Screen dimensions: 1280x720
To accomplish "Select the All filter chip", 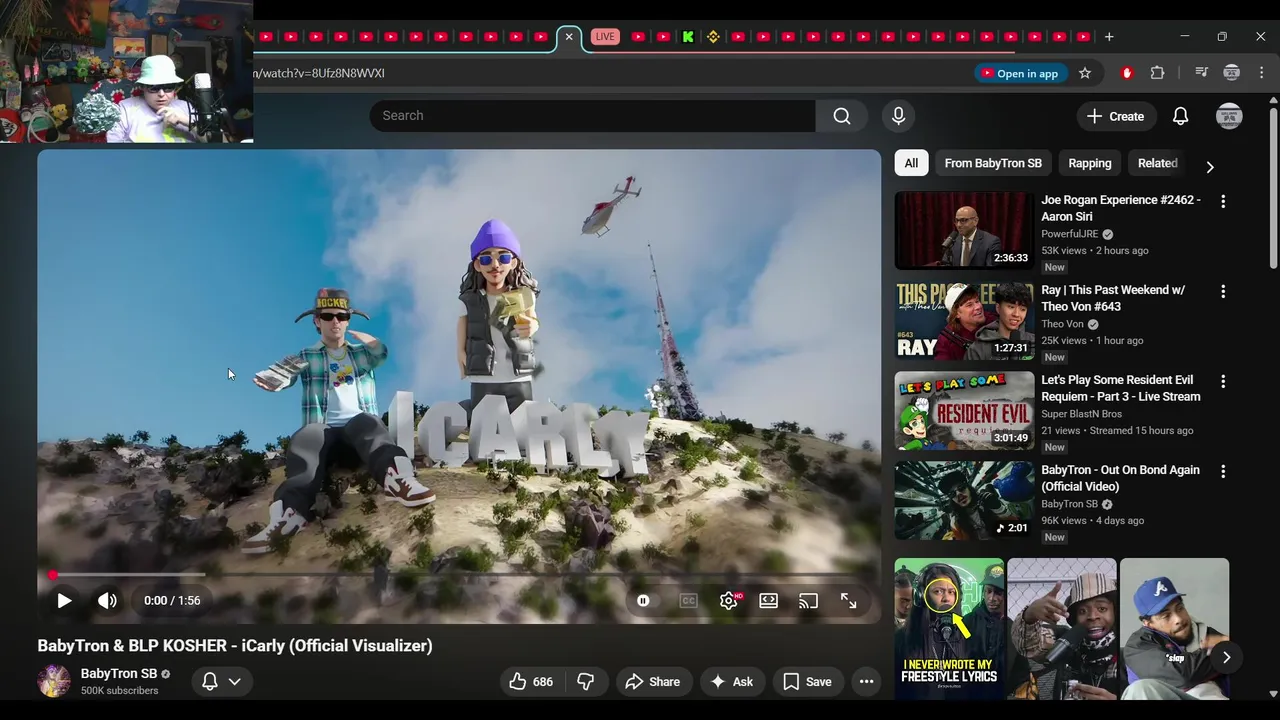I will pyautogui.click(x=911, y=163).
